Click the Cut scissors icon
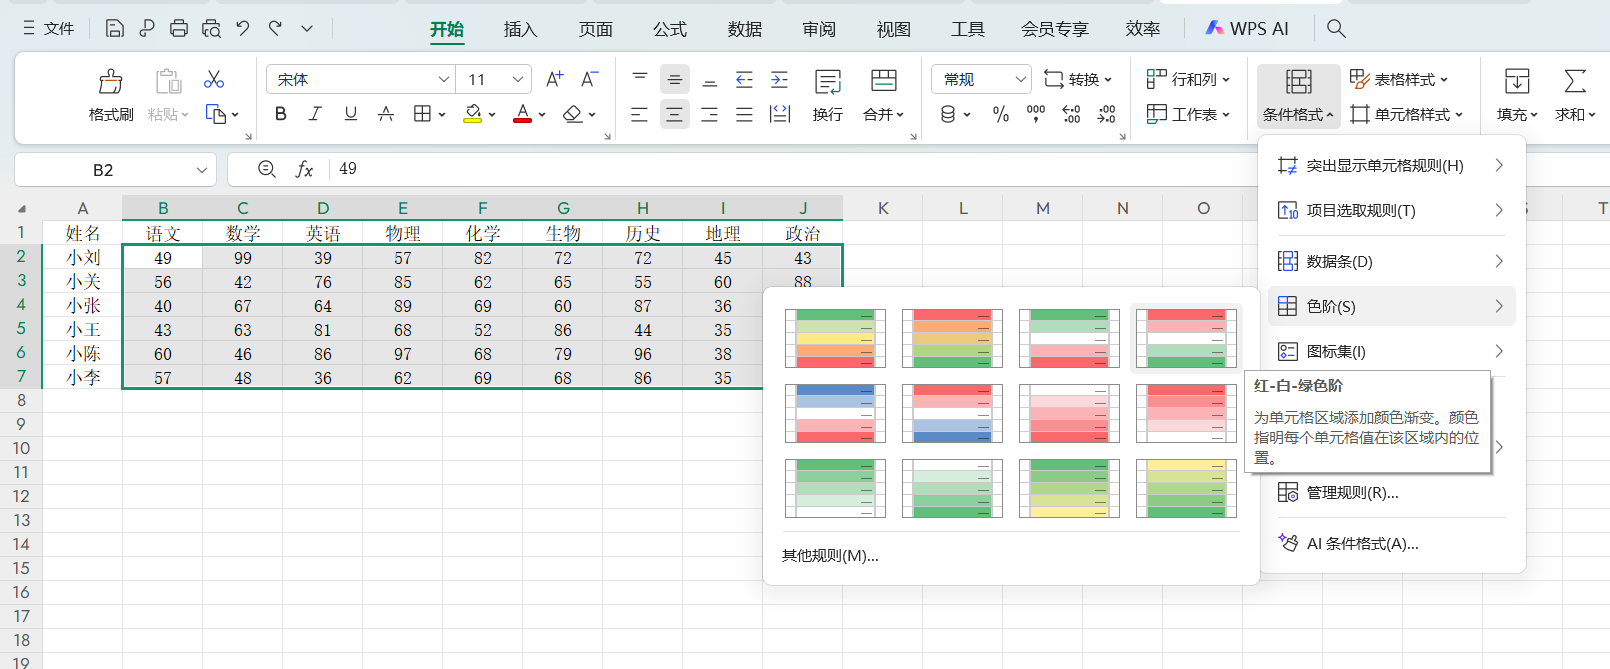The height and width of the screenshot is (669, 1610). coord(214,80)
